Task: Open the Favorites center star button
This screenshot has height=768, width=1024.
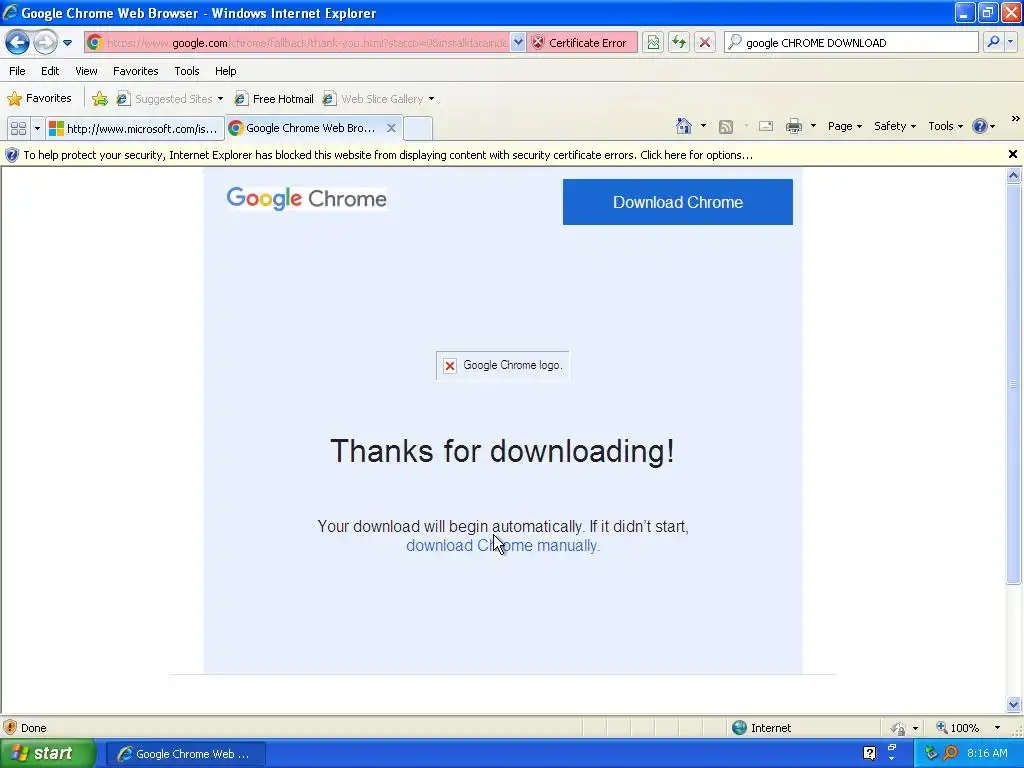Action: click(x=39, y=99)
